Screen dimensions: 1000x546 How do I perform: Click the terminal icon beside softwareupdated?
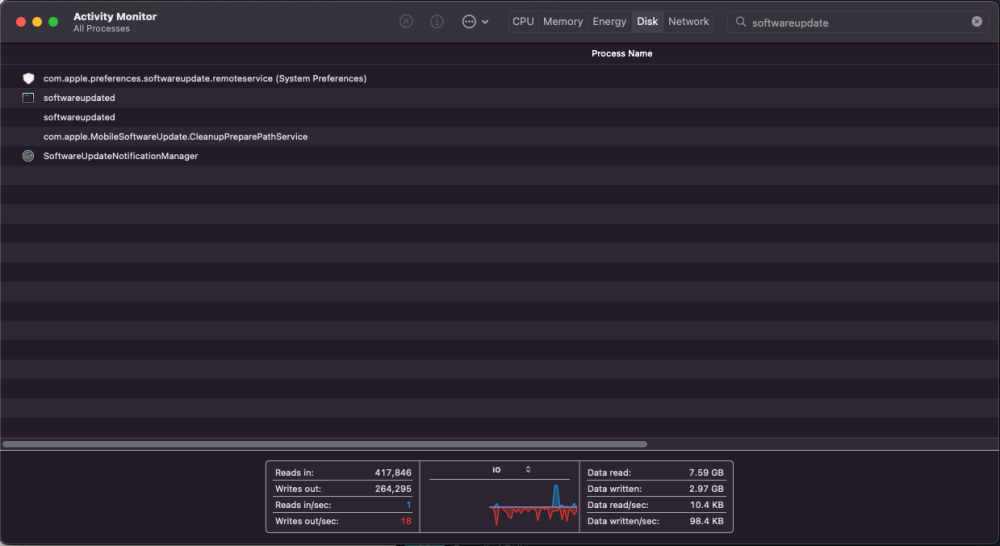pos(28,98)
